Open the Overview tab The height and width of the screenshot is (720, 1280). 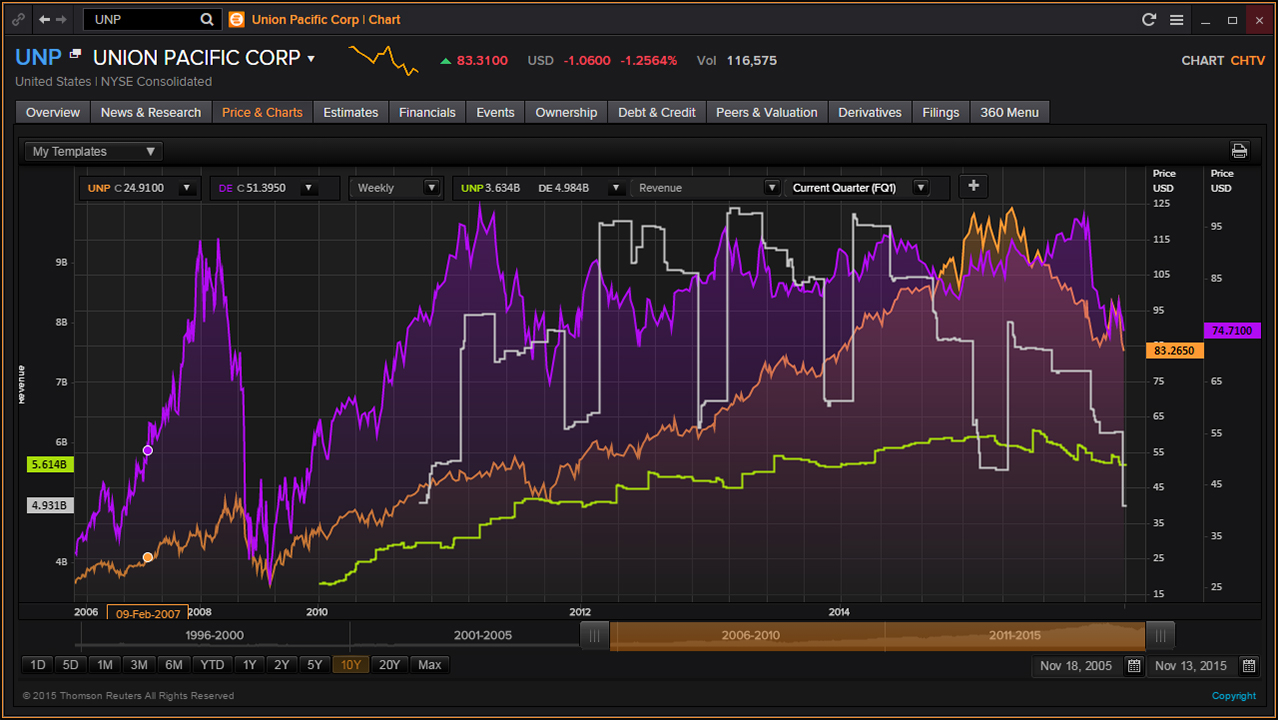[53, 112]
